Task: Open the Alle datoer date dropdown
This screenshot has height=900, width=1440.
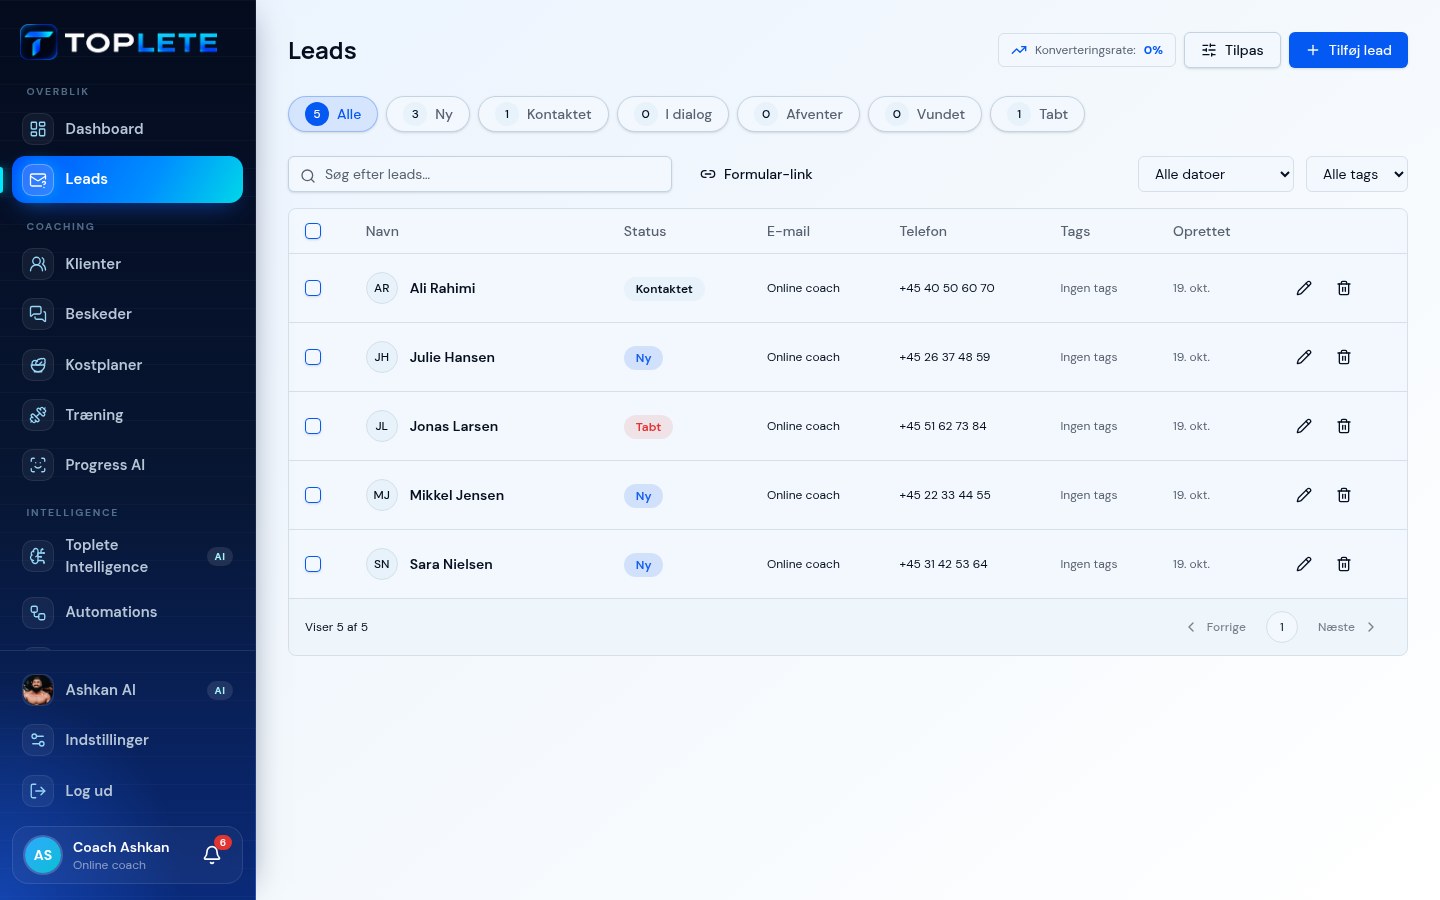Action: pyautogui.click(x=1216, y=174)
